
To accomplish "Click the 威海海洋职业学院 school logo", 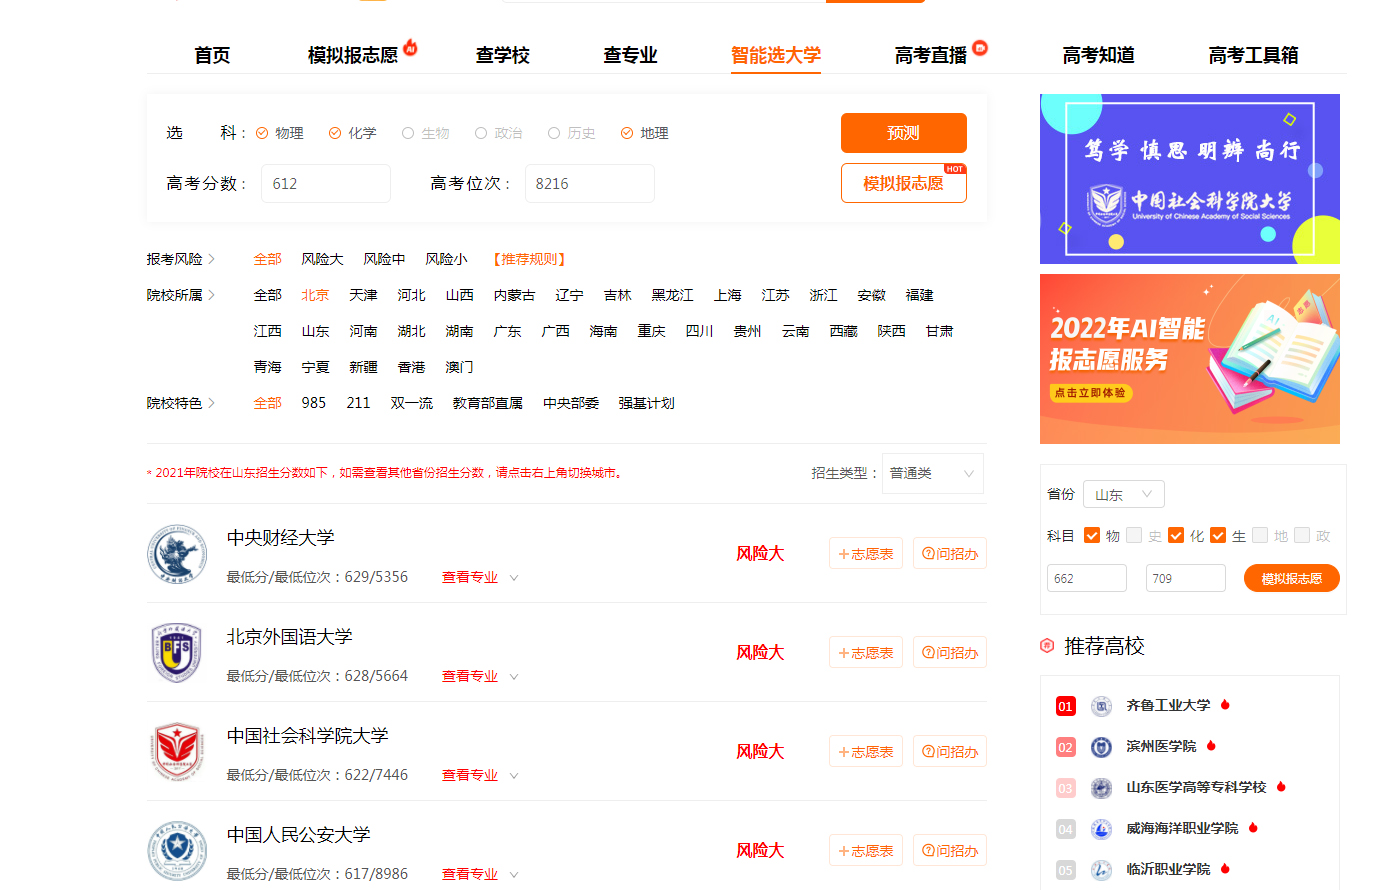I will pos(1101,828).
